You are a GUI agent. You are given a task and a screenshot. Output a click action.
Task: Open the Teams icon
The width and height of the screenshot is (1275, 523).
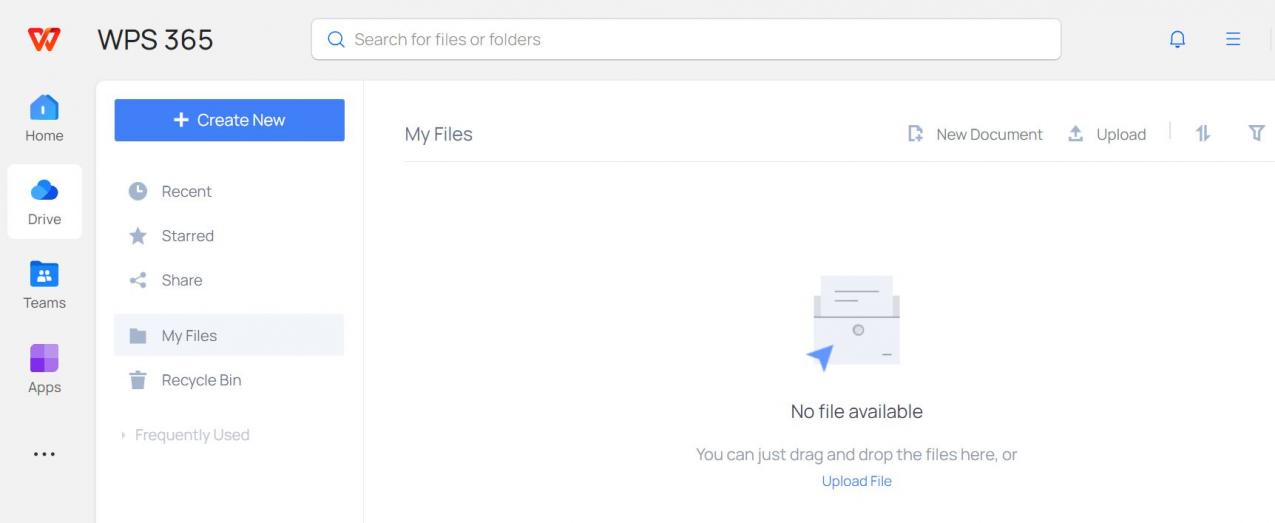[x=44, y=274]
